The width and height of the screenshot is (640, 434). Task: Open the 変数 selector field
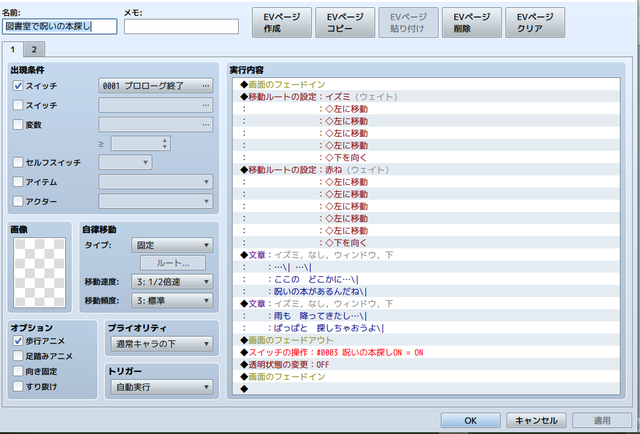pos(156,125)
